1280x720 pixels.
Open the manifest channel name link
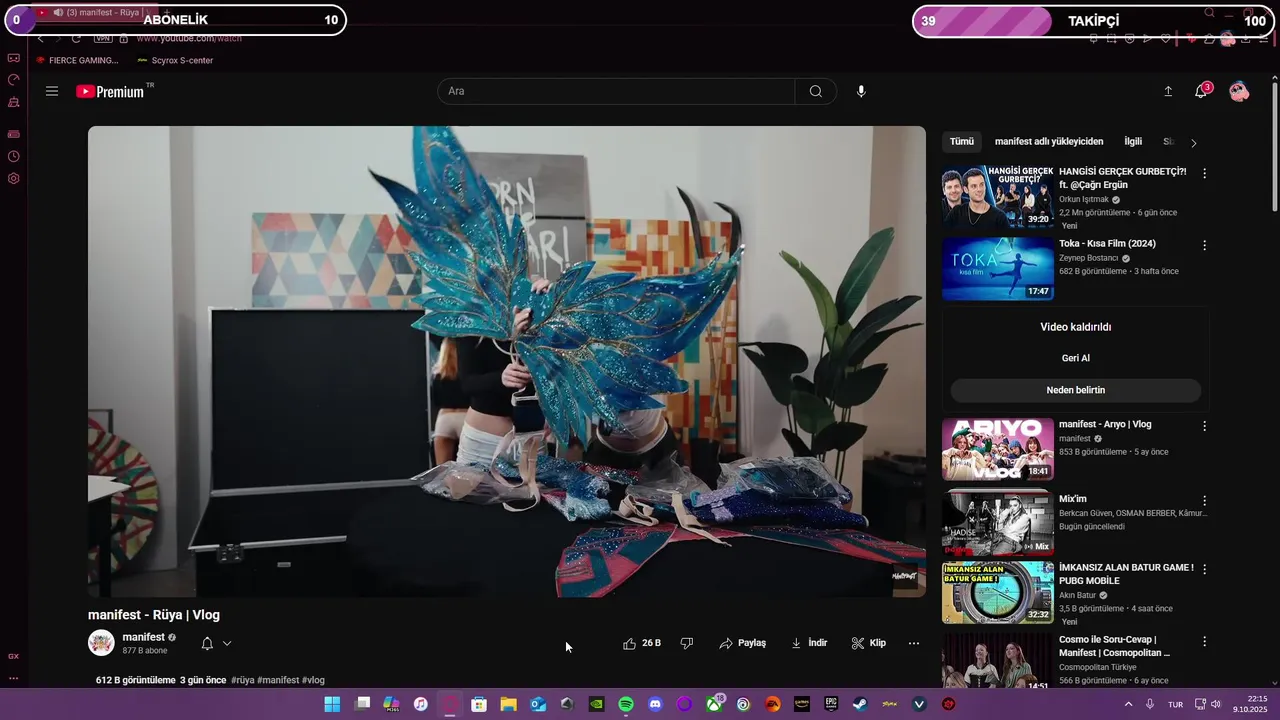[143, 637]
